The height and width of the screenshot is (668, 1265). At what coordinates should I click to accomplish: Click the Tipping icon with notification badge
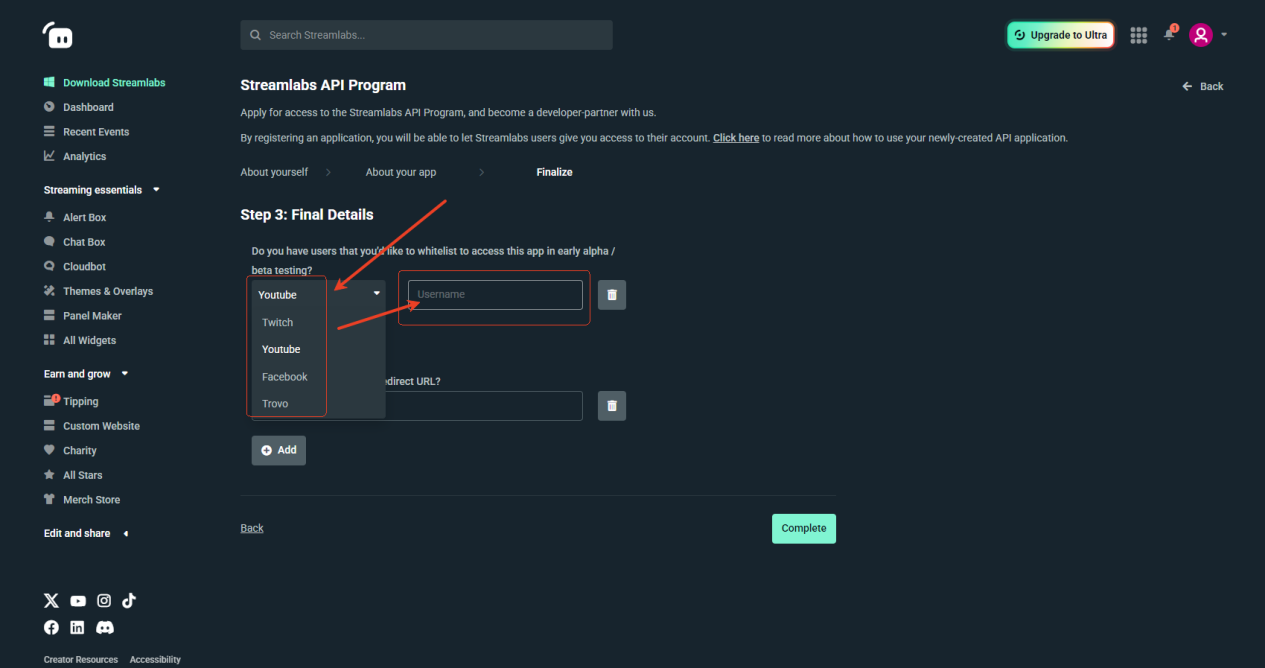click(x=51, y=401)
